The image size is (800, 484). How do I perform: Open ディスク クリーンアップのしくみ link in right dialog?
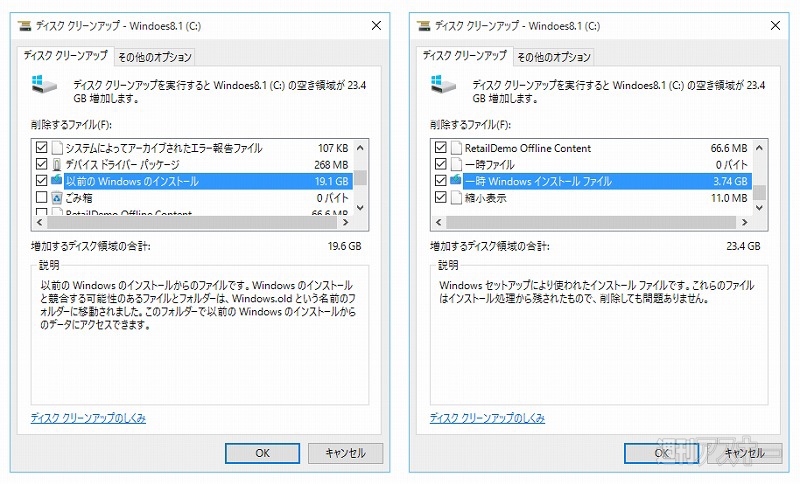[x=487, y=417]
